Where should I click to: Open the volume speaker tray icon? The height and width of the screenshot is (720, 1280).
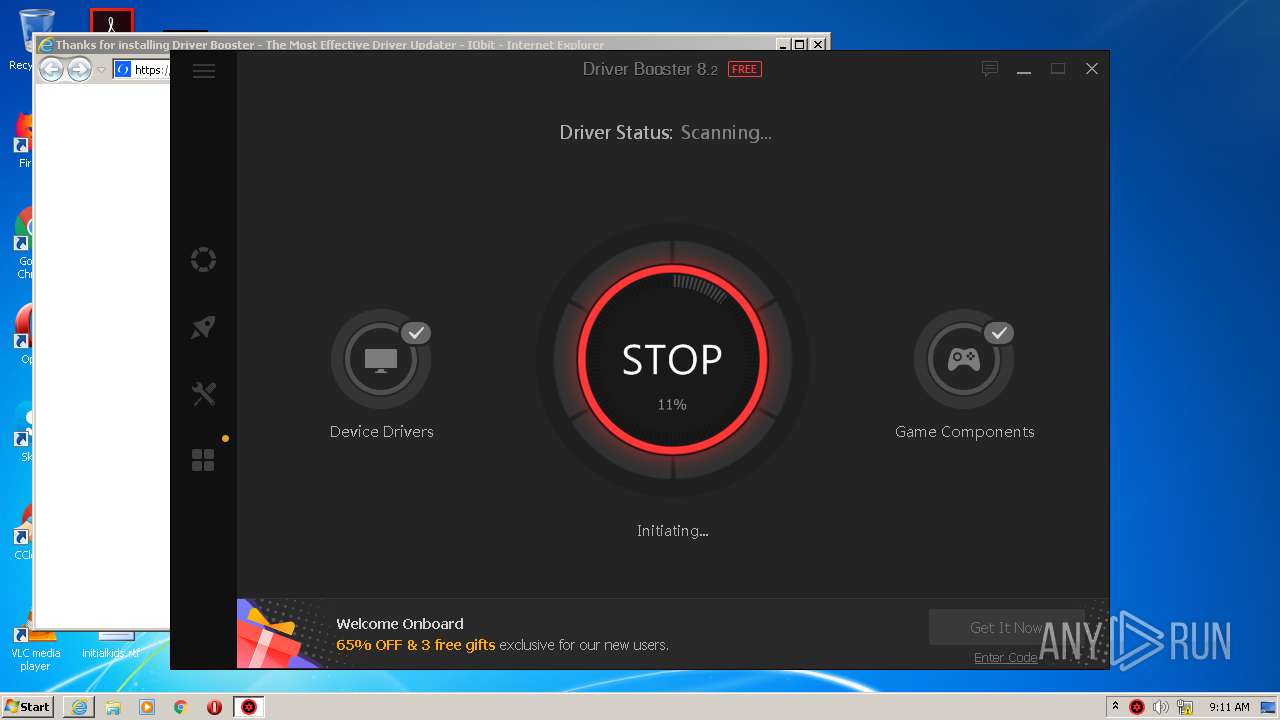tap(1161, 707)
